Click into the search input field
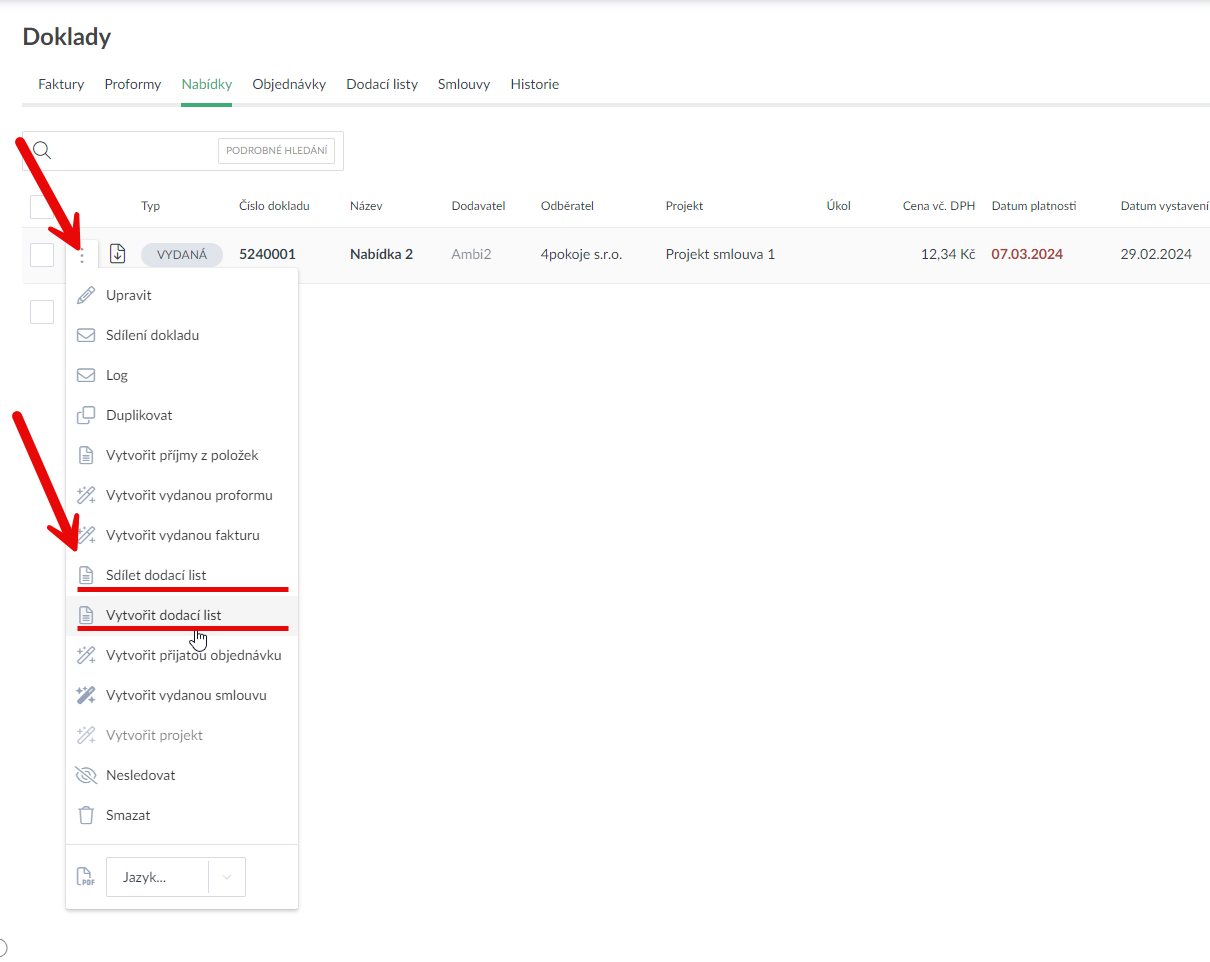1210x962 pixels. [135, 151]
